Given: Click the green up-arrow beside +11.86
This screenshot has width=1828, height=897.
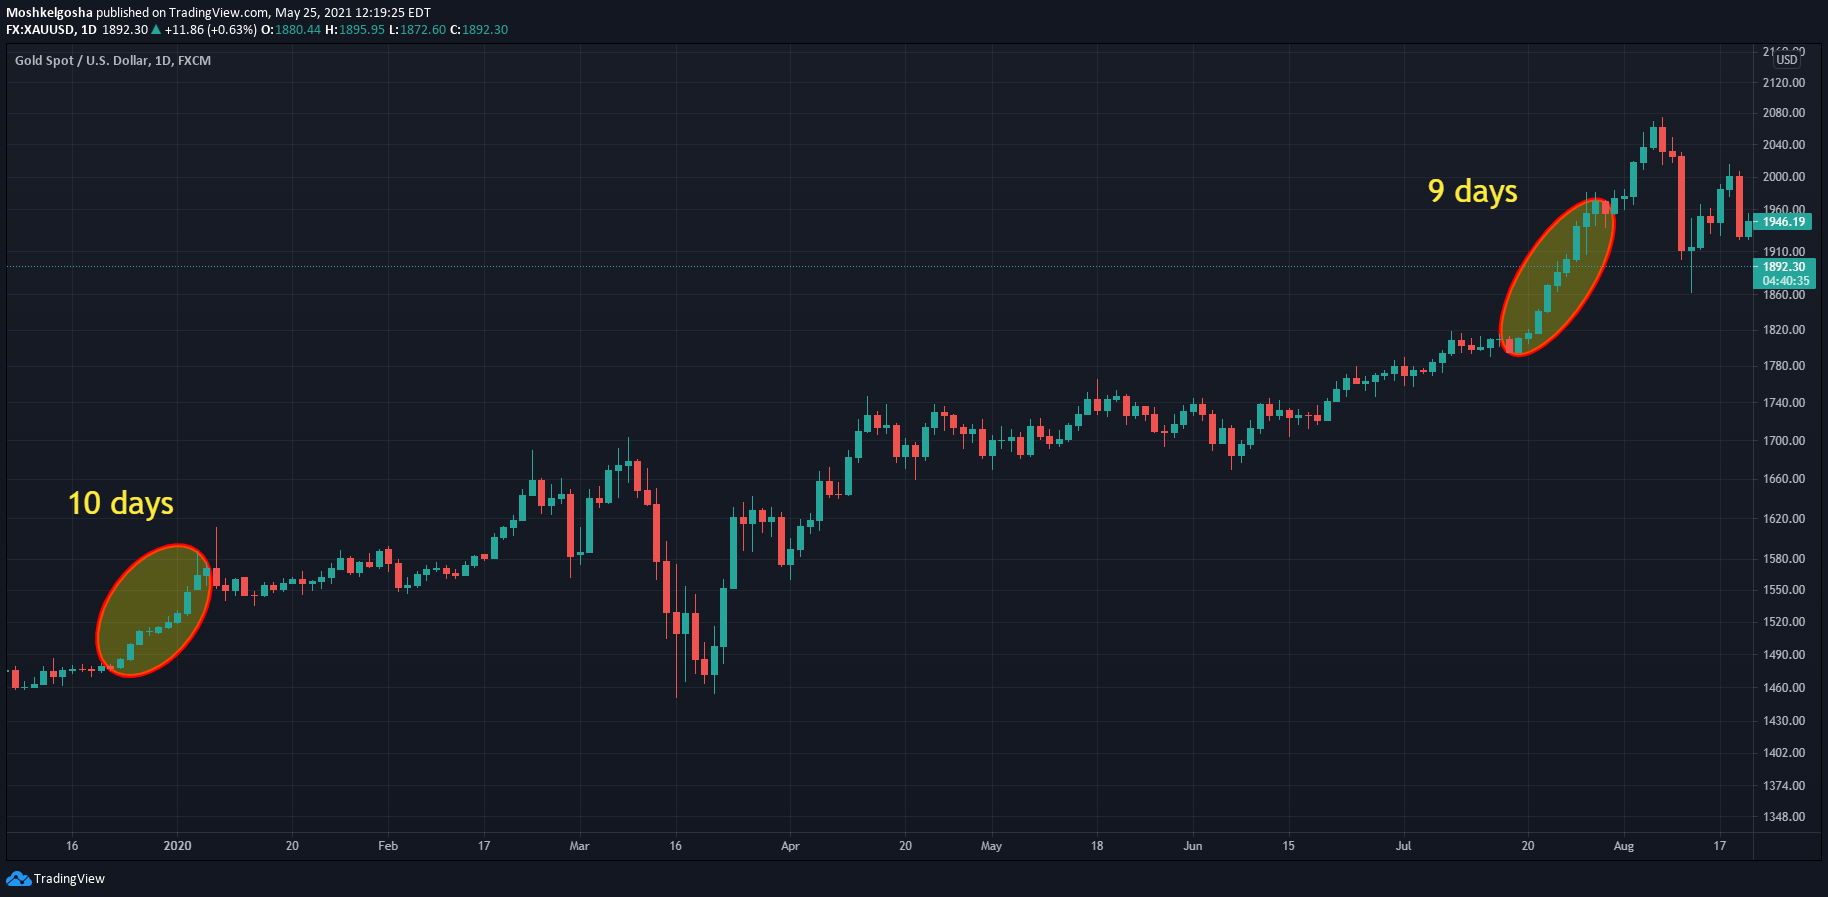Looking at the screenshot, I should coord(156,30).
